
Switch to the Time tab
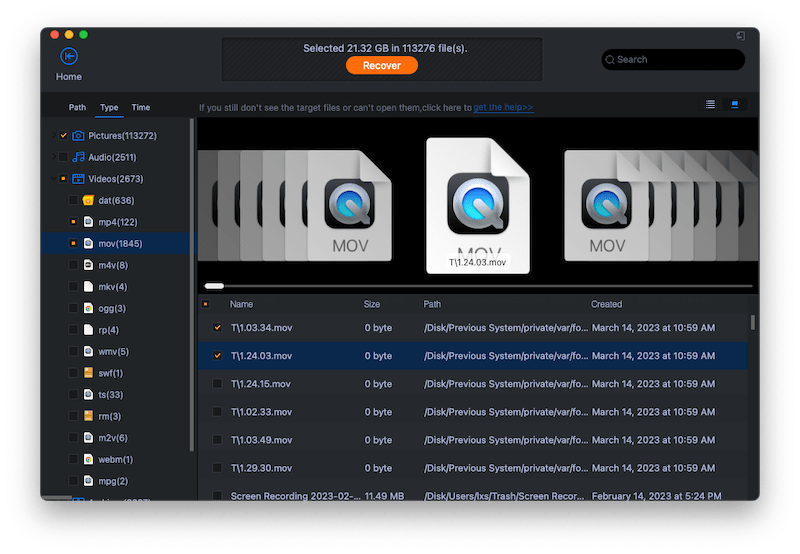141,107
